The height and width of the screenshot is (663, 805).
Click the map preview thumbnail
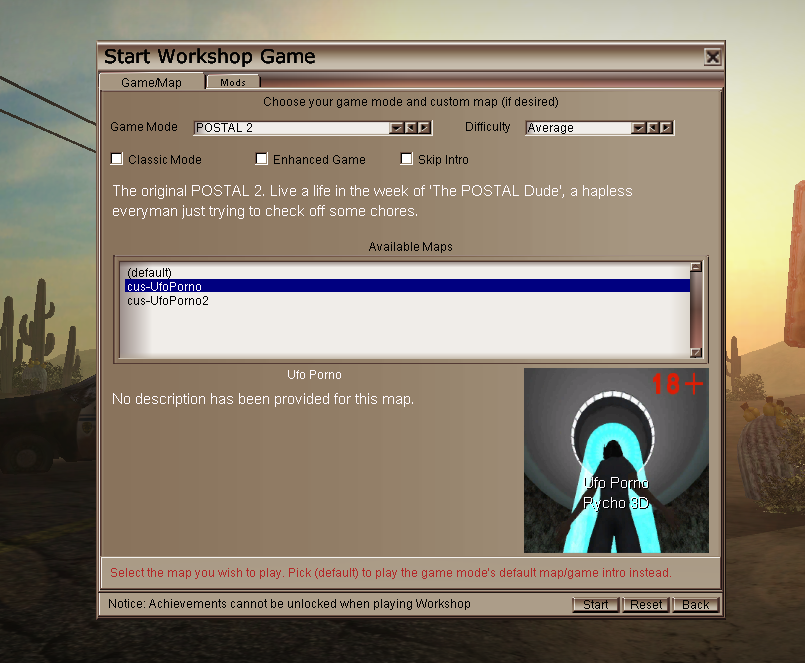[616, 461]
